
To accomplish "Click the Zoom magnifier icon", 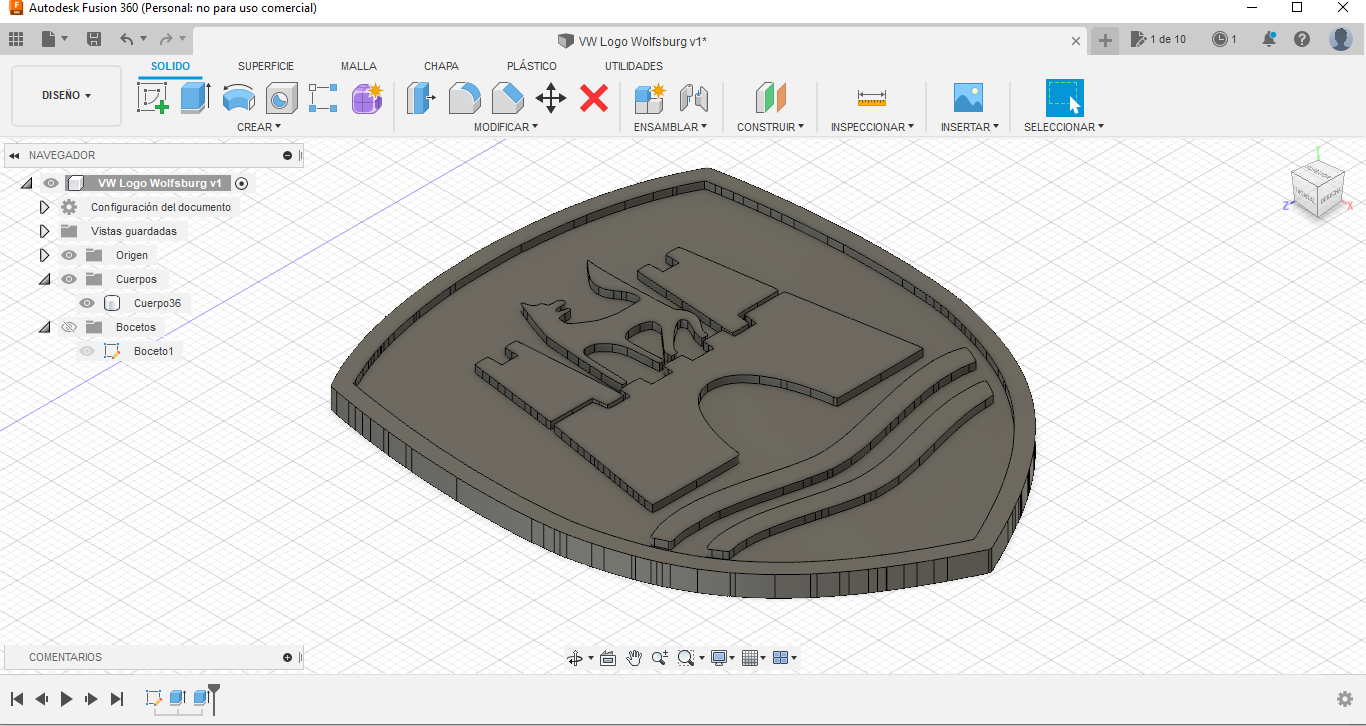I will [660, 658].
